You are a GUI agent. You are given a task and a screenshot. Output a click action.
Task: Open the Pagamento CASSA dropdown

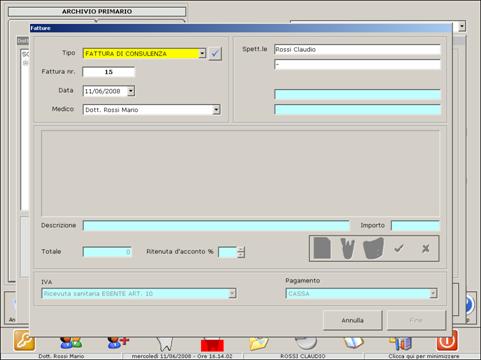pos(433,293)
